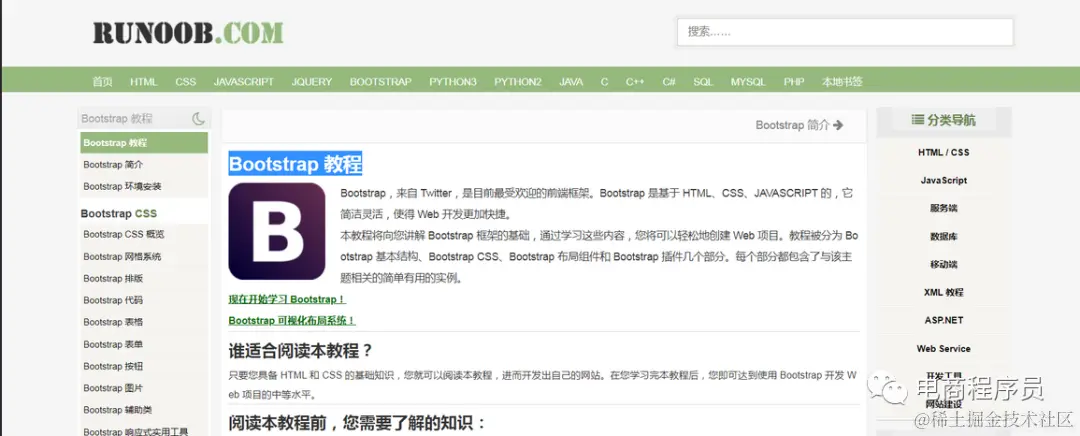Viewport: 1080px width, 436px height.
Task: Click the 分类导航 panel header
Action: [944, 120]
